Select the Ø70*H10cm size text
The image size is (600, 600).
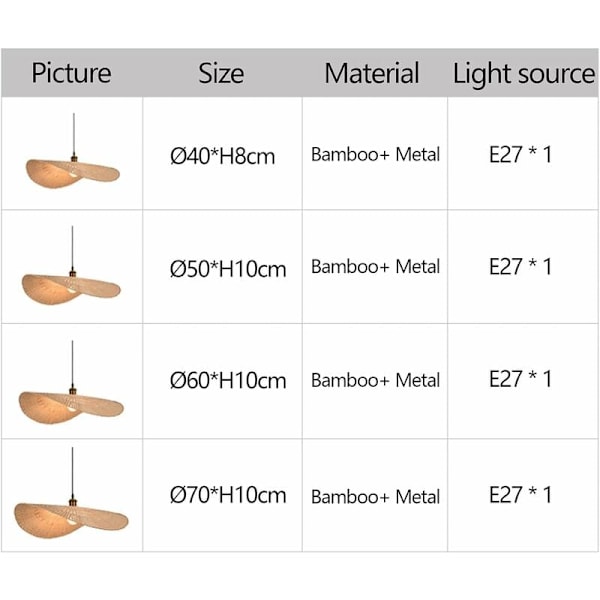tap(228, 495)
